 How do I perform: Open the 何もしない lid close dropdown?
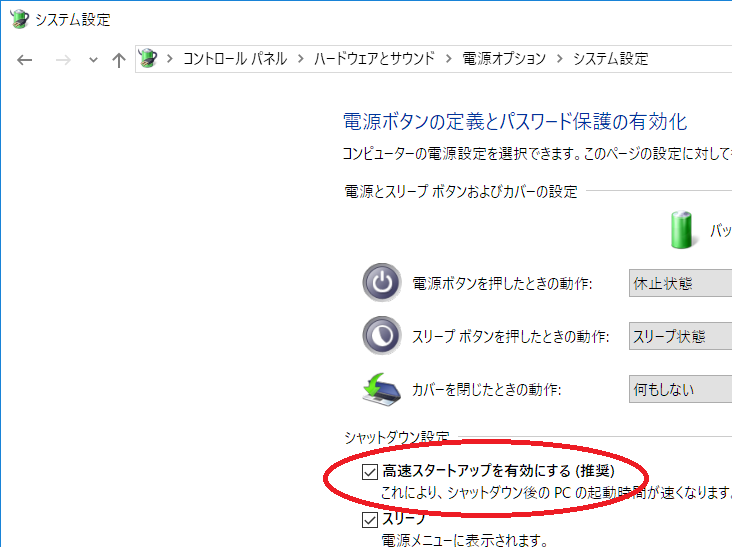click(x=680, y=389)
